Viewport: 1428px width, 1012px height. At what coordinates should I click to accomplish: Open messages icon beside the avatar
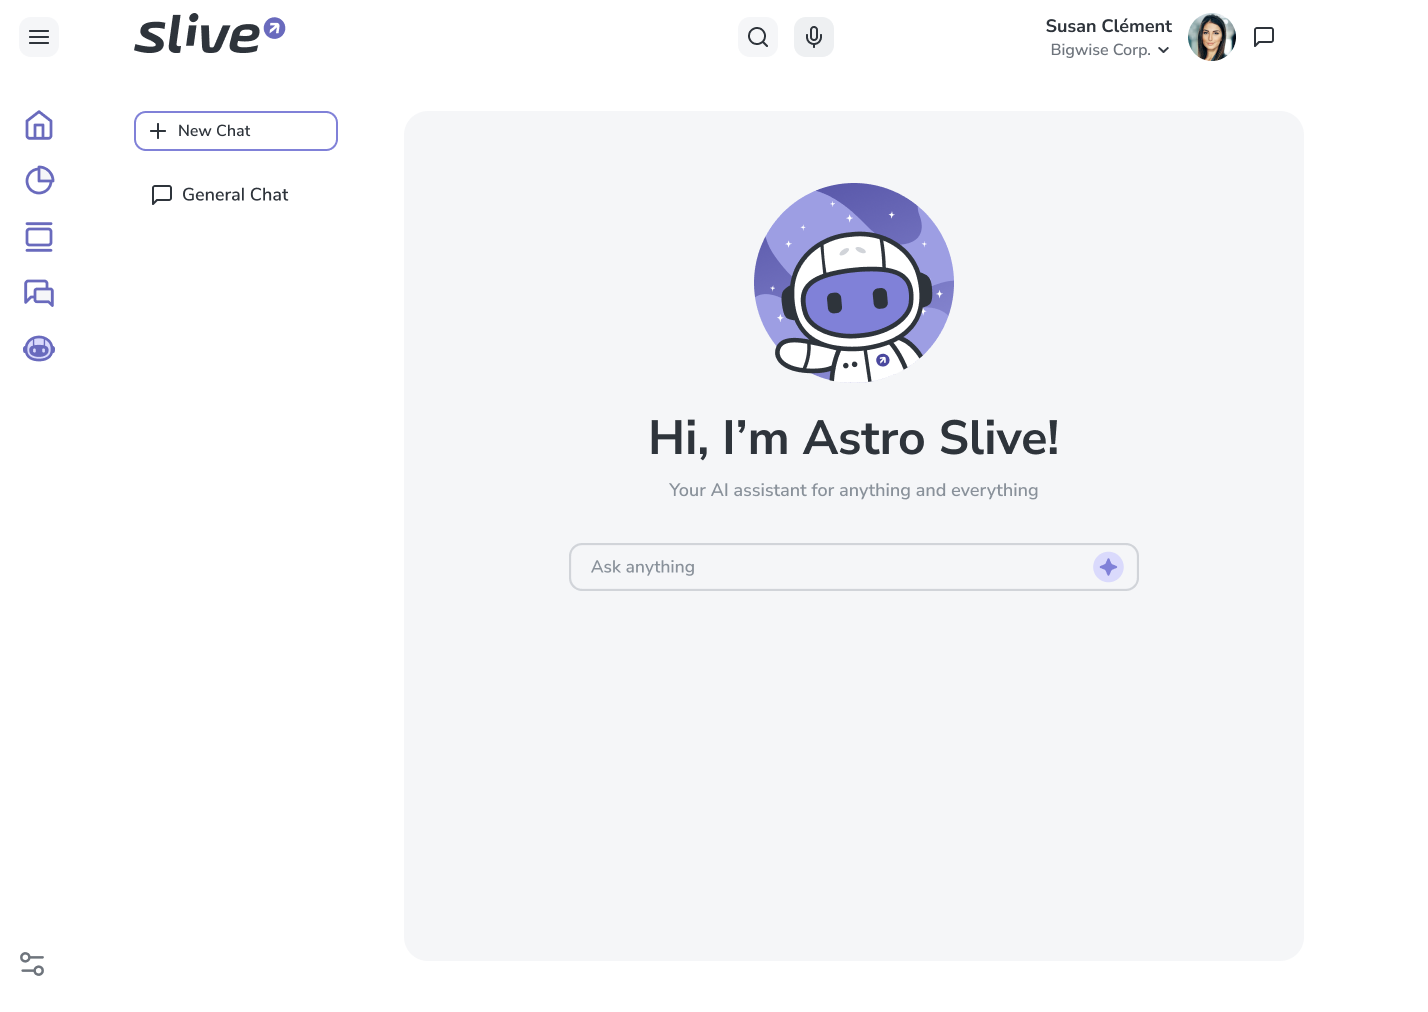click(1264, 37)
